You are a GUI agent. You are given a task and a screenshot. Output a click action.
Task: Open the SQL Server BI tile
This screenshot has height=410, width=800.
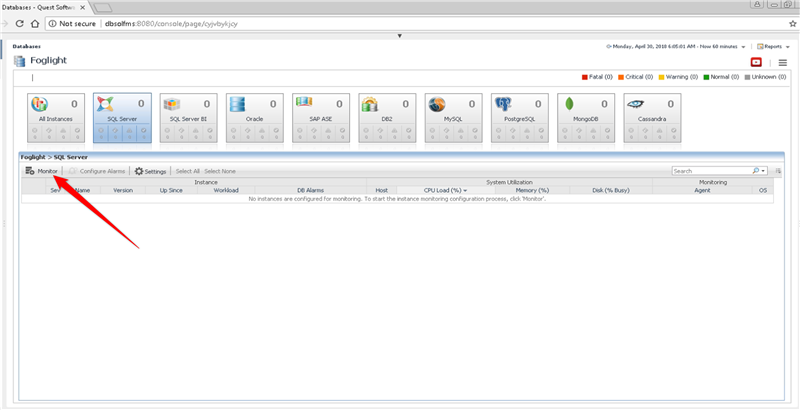[188, 118]
